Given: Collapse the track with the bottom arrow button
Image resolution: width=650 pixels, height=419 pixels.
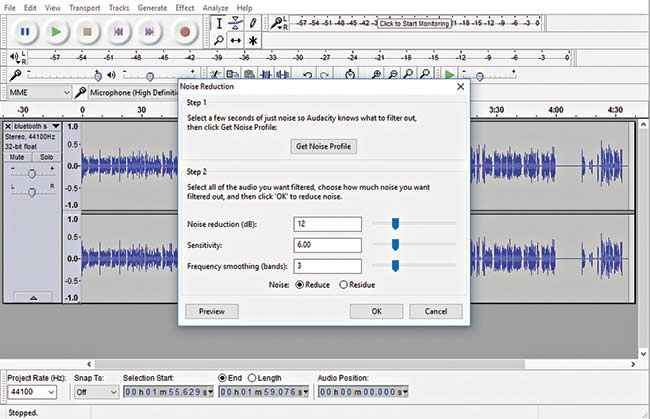Looking at the screenshot, I should pyautogui.click(x=33, y=297).
